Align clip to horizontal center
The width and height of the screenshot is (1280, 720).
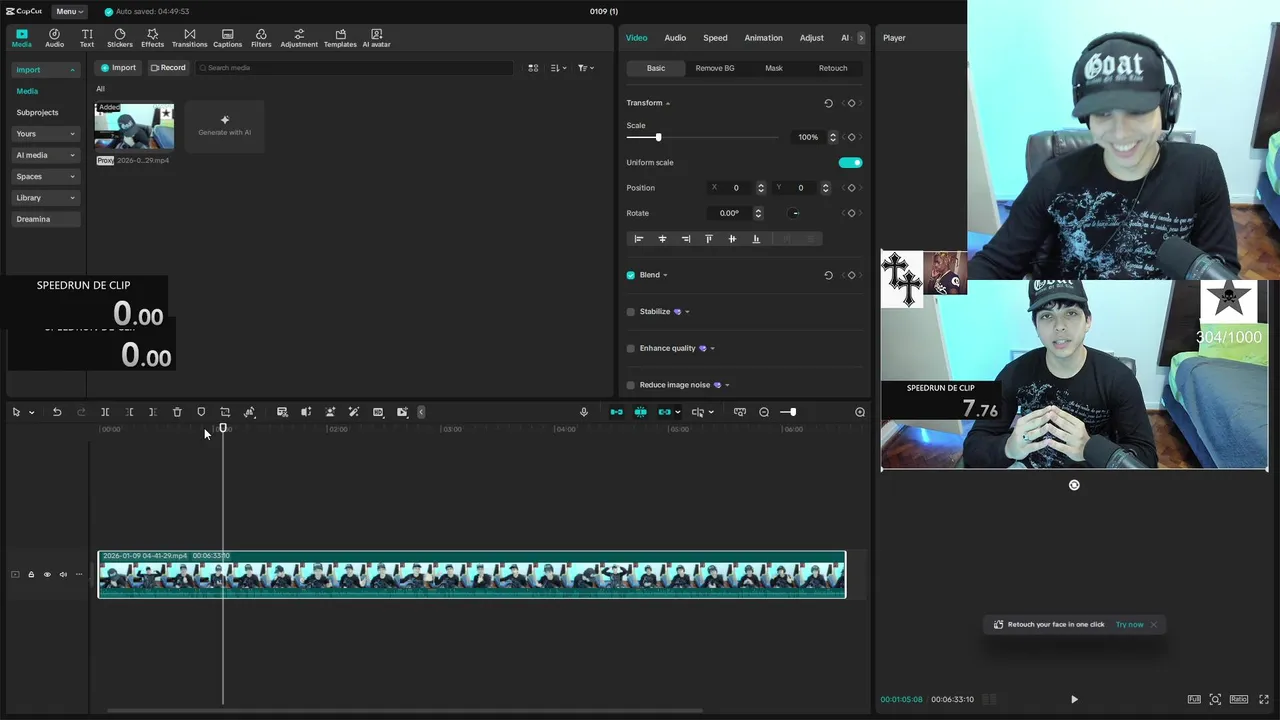click(x=662, y=239)
